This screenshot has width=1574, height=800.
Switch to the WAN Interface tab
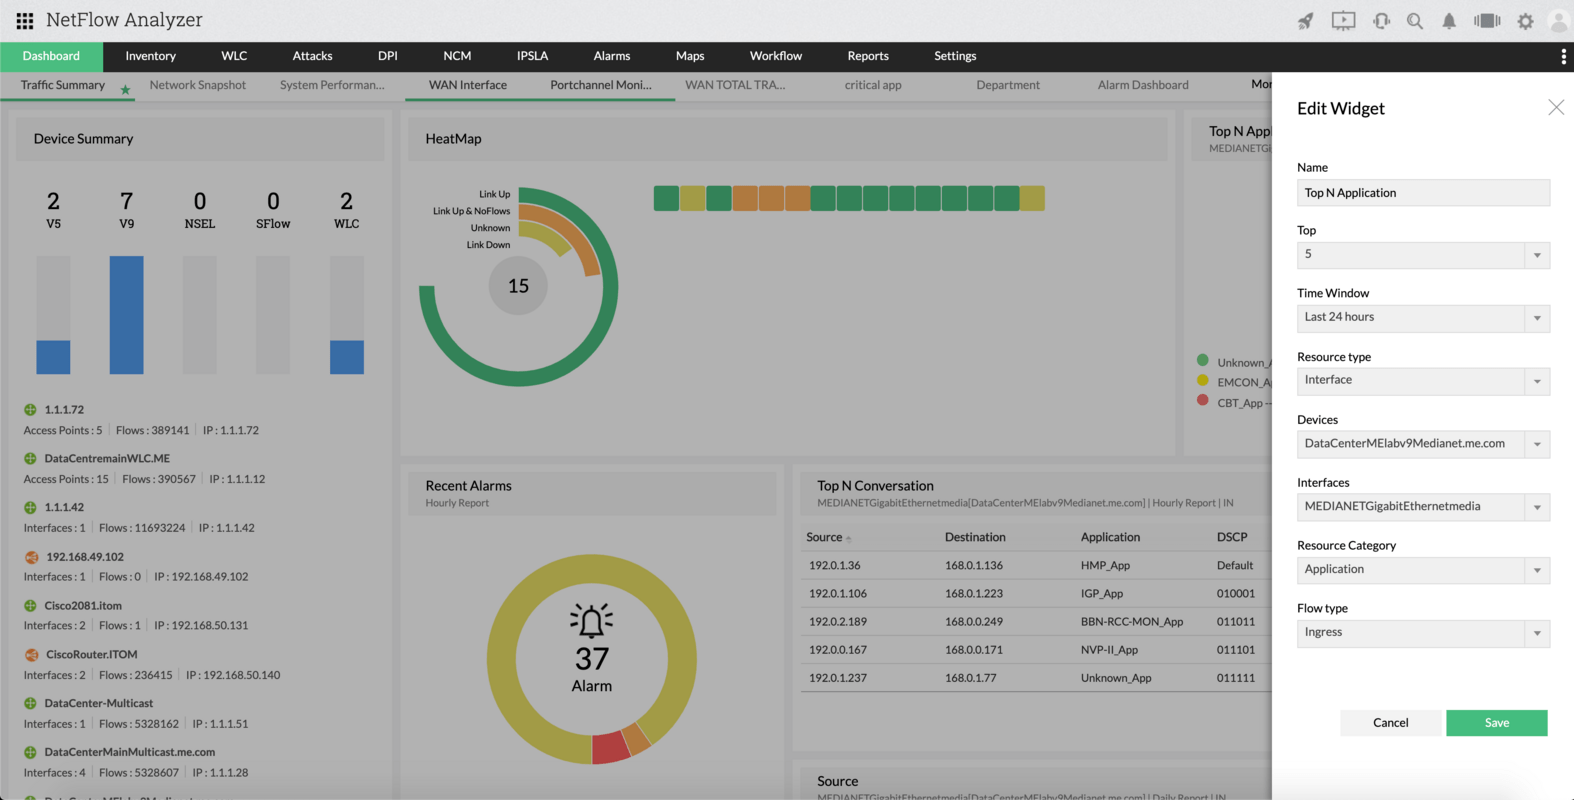coord(468,85)
